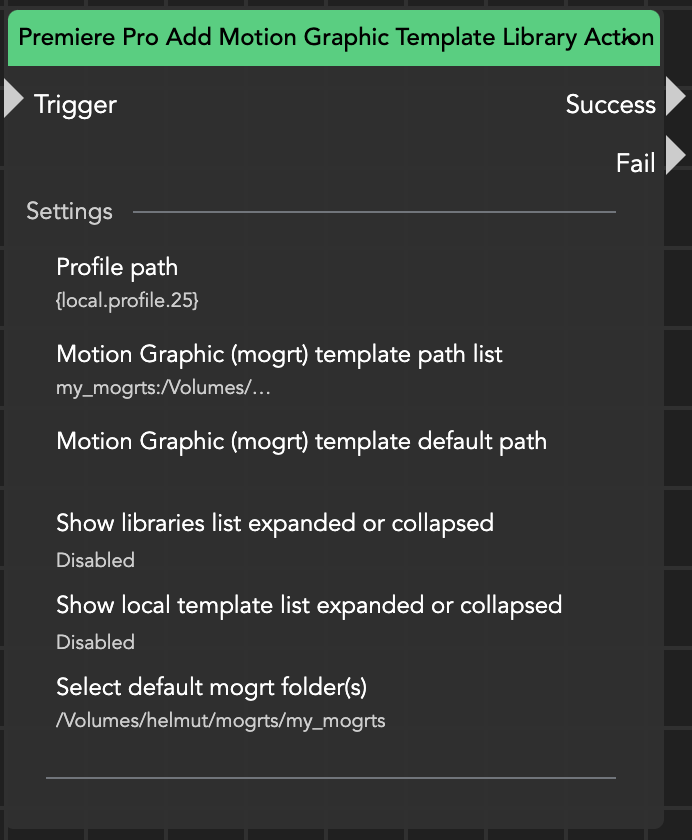Viewport: 692px width, 840px height.
Task: Toggle the Disabled value under Show libraries list
Action: click(95, 560)
